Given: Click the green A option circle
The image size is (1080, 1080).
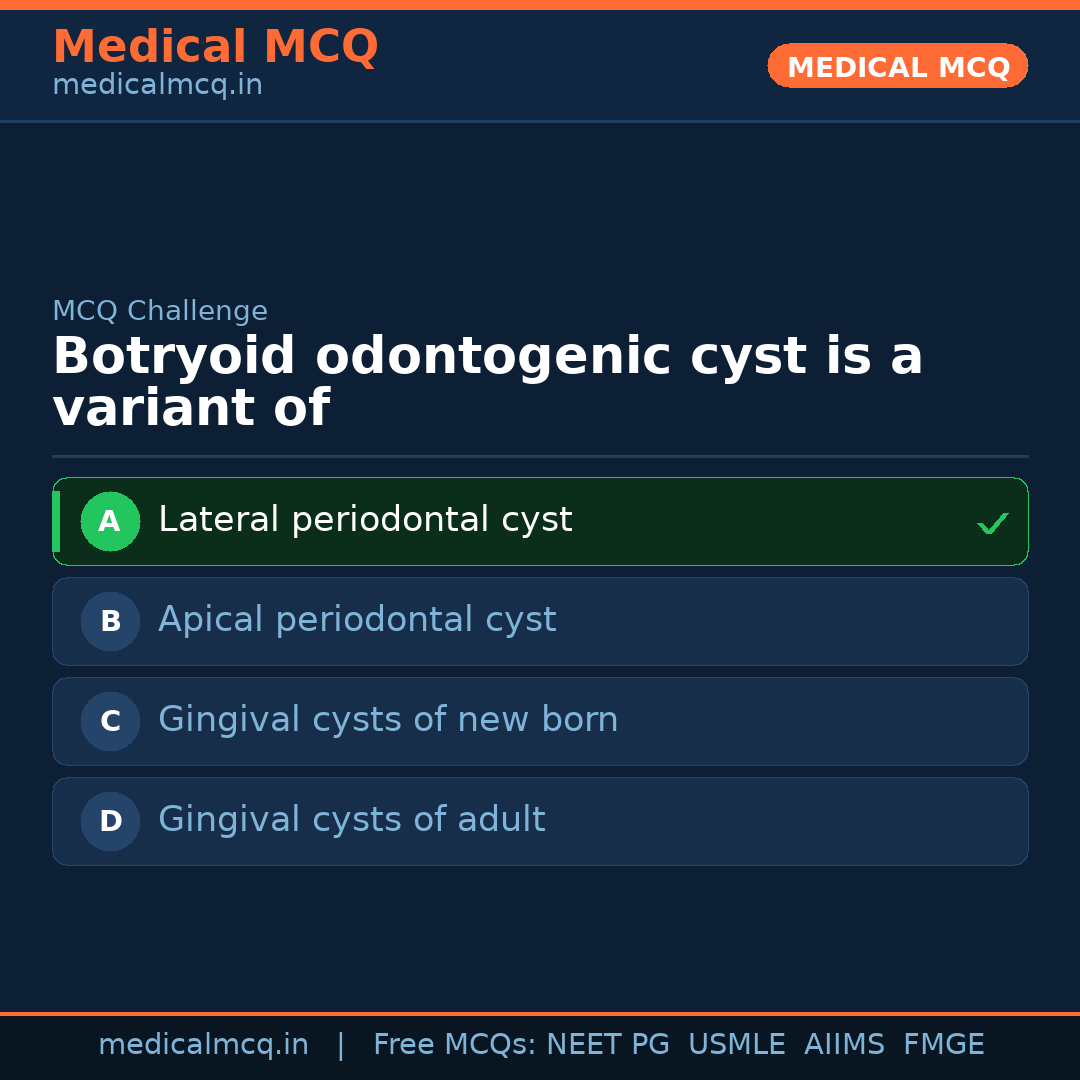Looking at the screenshot, I should 110,521.
